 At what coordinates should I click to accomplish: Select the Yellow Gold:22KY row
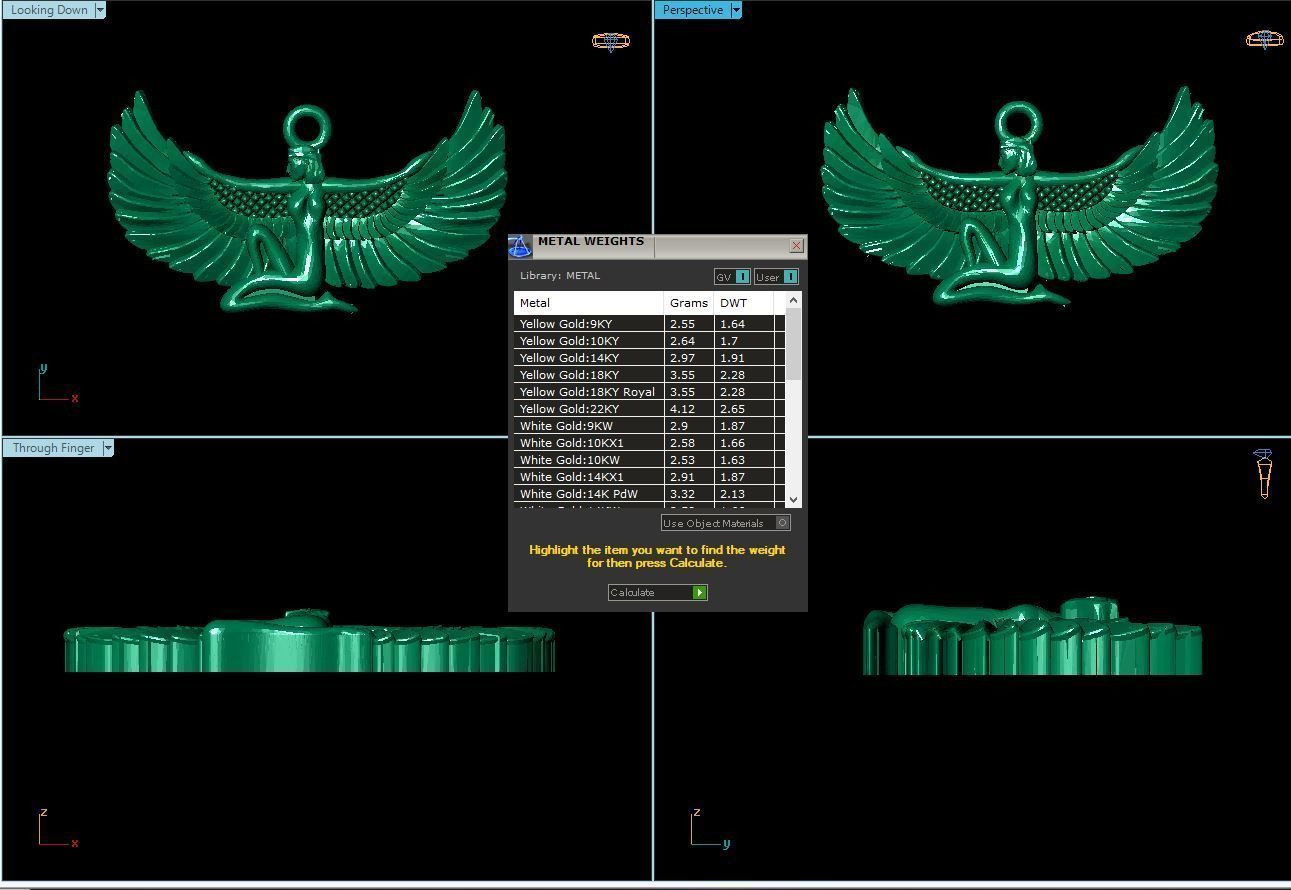649,409
